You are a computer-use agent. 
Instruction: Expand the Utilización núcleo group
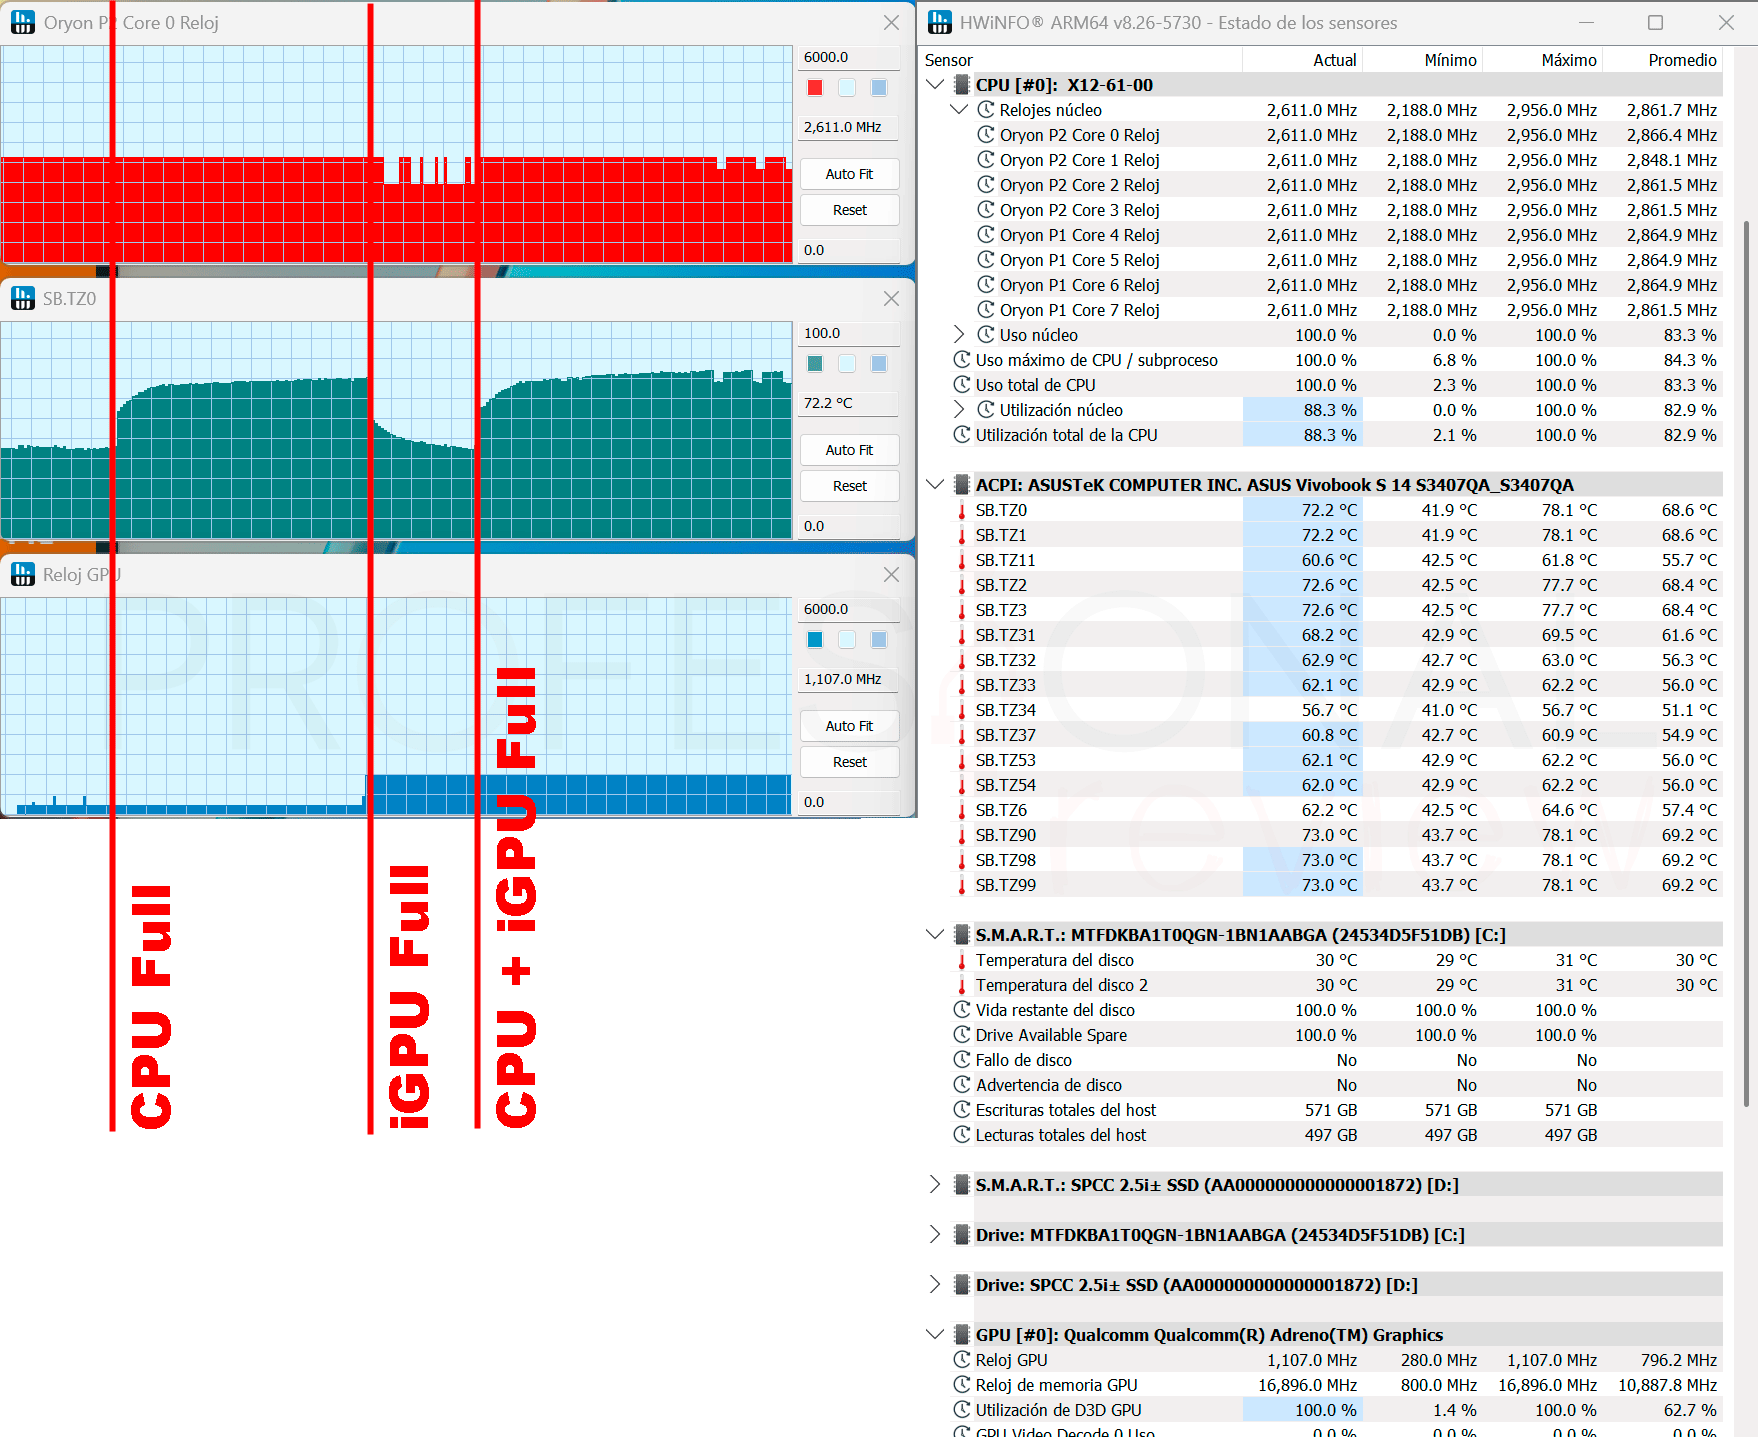(959, 410)
